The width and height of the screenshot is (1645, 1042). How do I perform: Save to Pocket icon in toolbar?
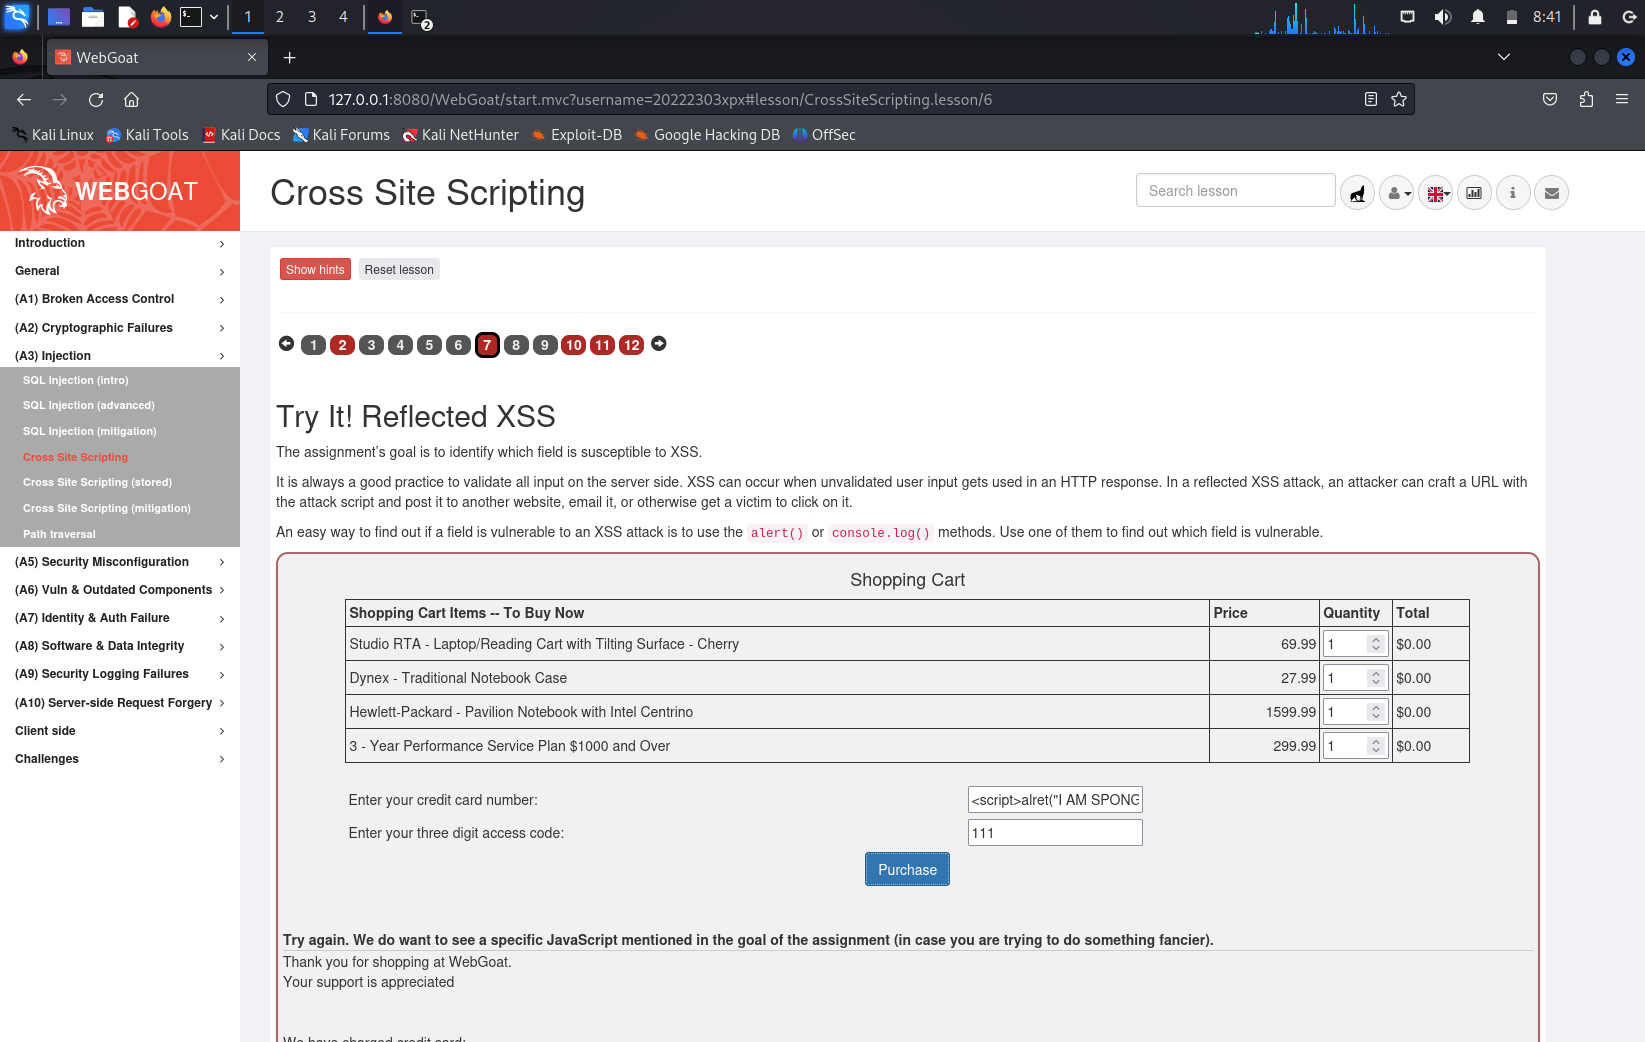coord(1550,99)
